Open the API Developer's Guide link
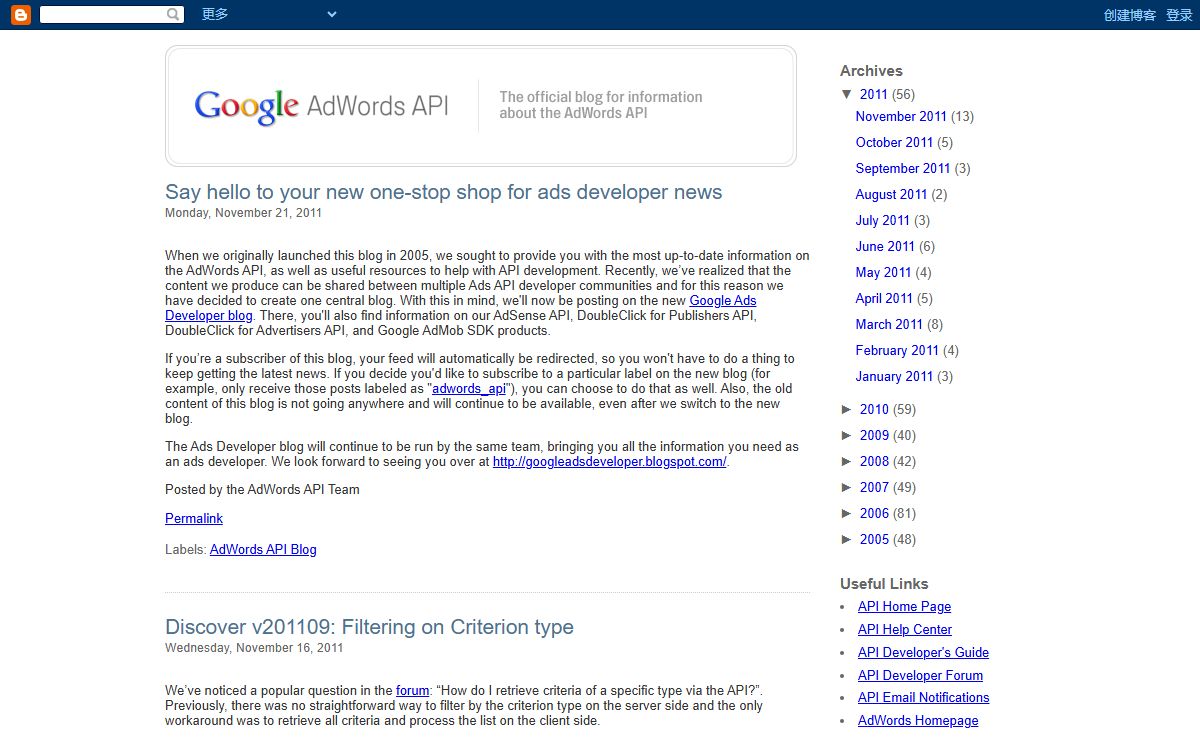1200x740 pixels. (924, 653)
